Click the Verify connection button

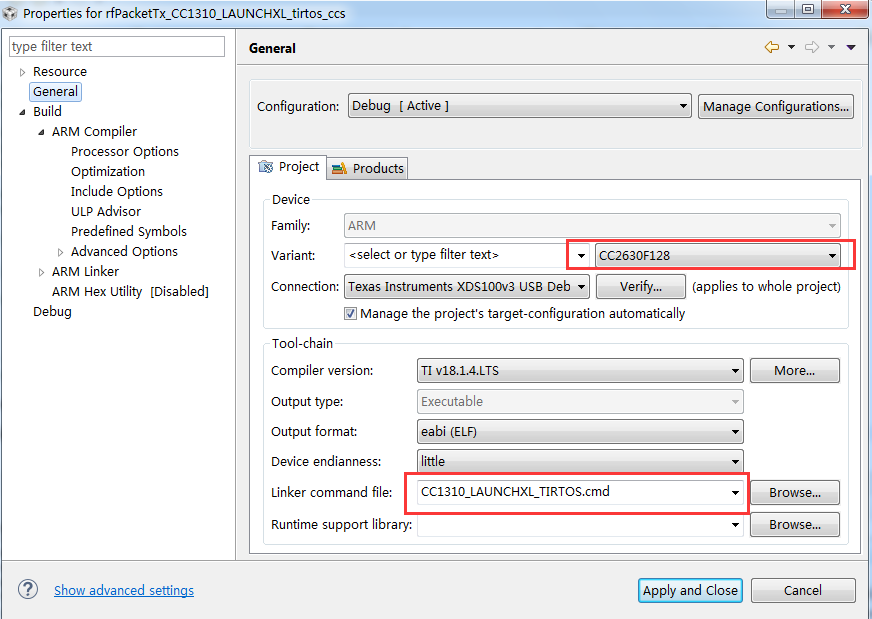(x=641, y=287)
